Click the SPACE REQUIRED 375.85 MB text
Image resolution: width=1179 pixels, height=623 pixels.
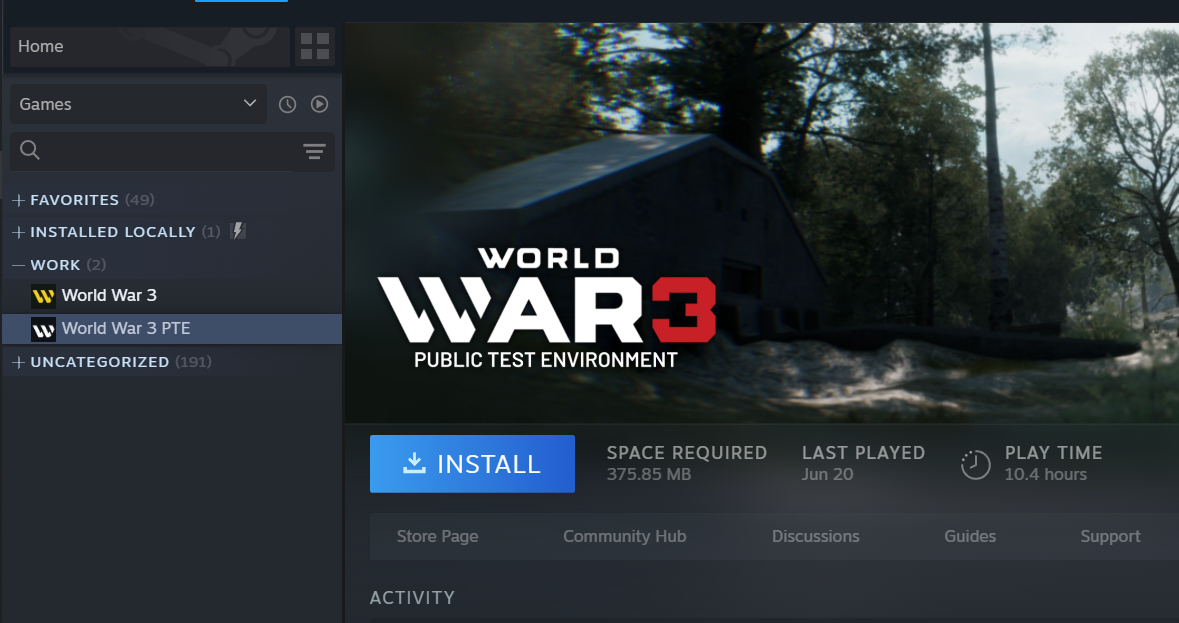687,463
